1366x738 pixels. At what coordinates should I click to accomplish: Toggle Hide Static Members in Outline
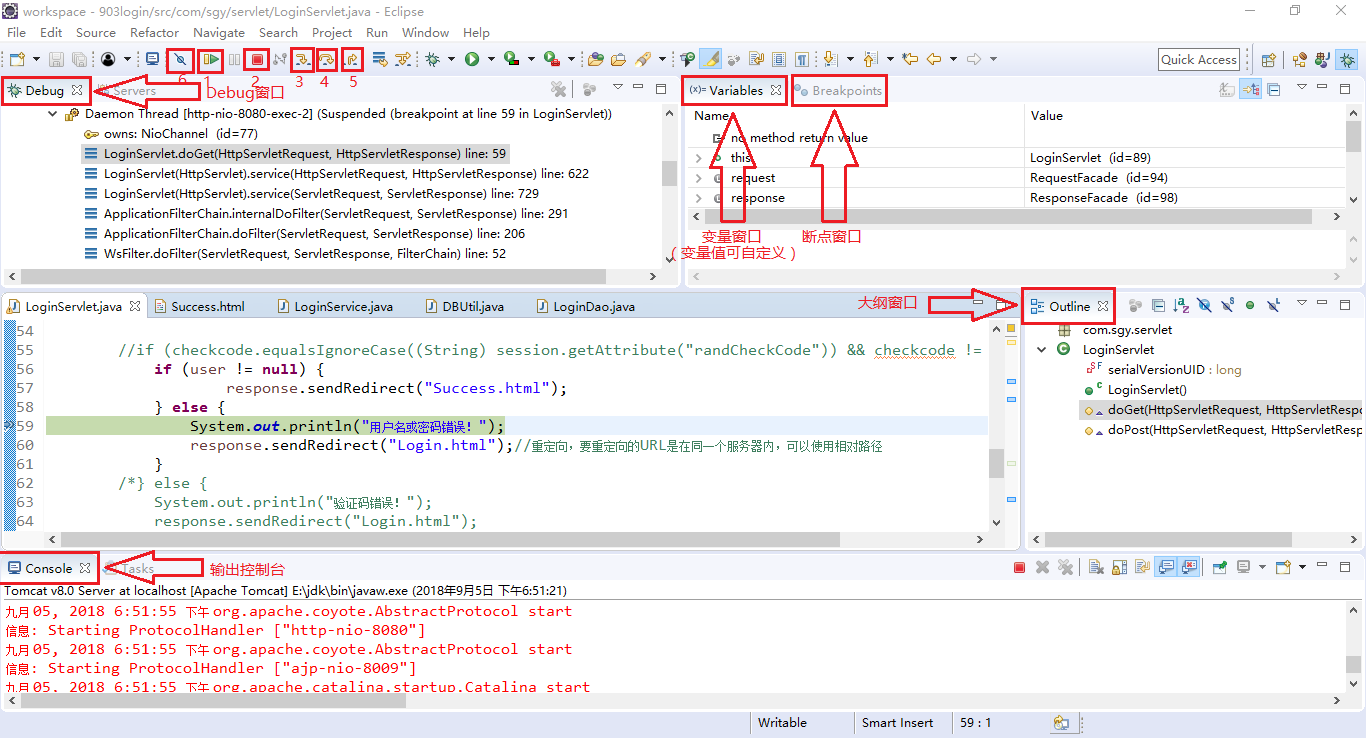pos(1227,306)
